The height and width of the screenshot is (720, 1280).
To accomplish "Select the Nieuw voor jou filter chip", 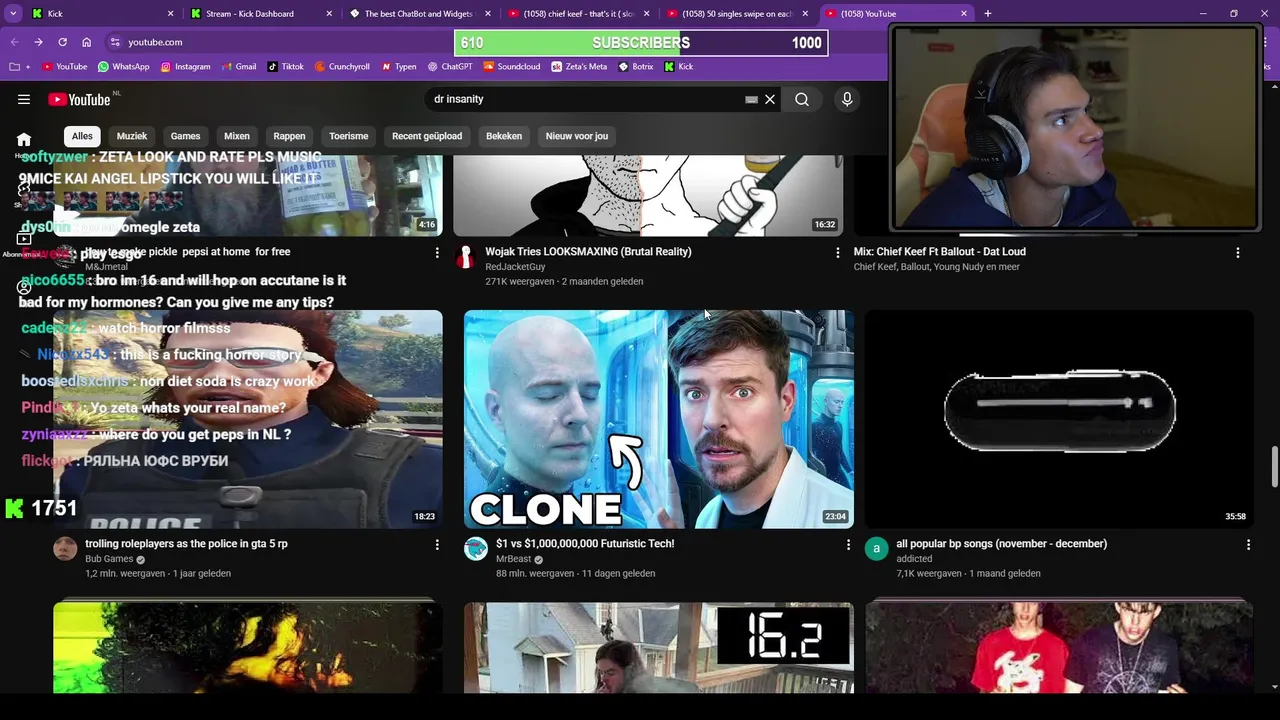I will coord(577,136).
